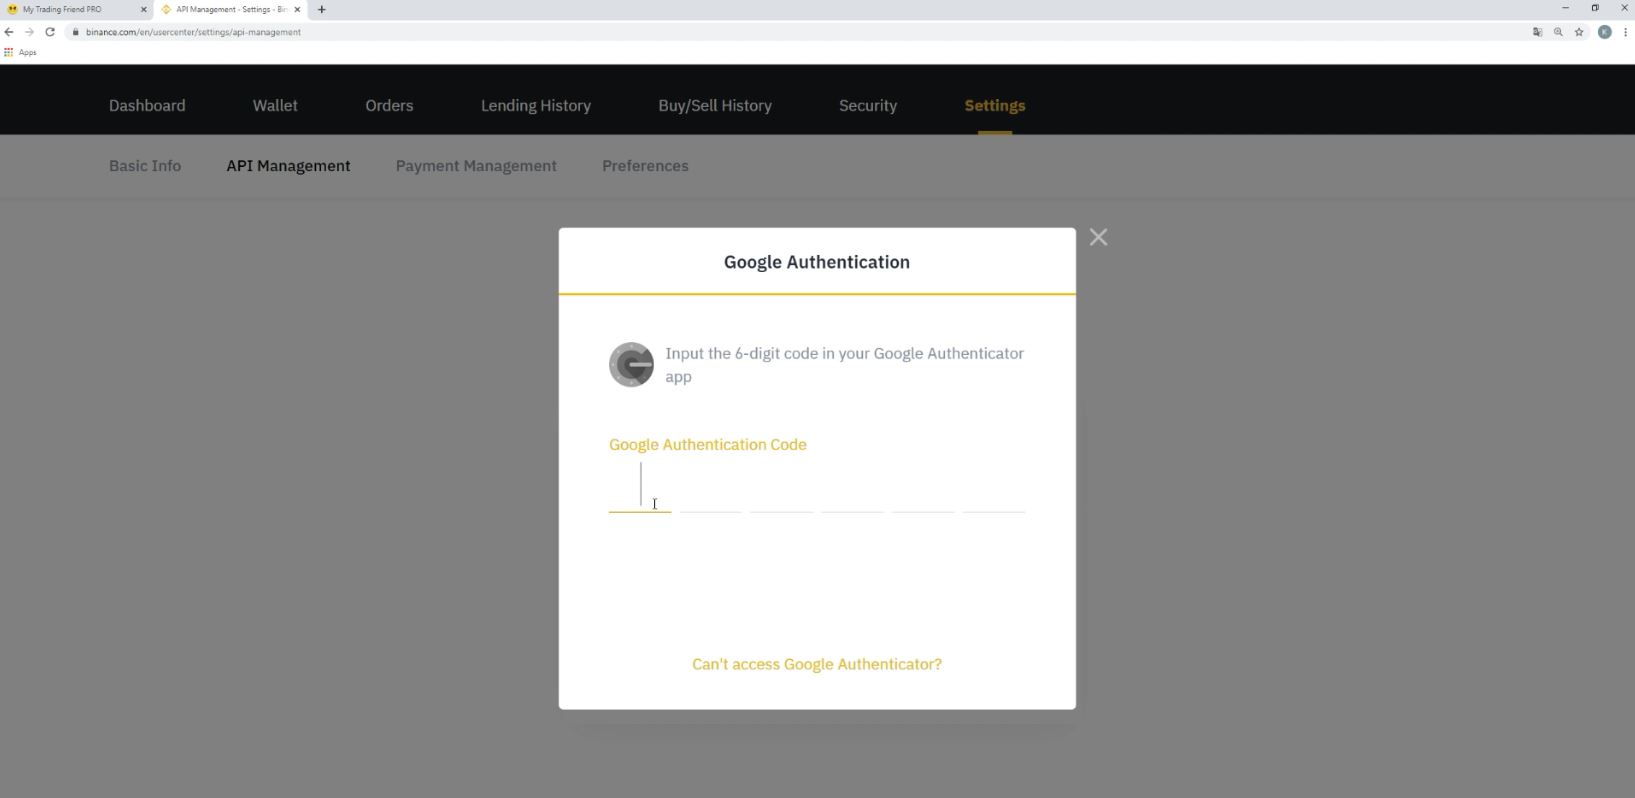Image resolution: width=1635 pixels, height=798 pixels.
Task: Open "Can't access Google Authenticator?" link
Action: coord(817,664)
